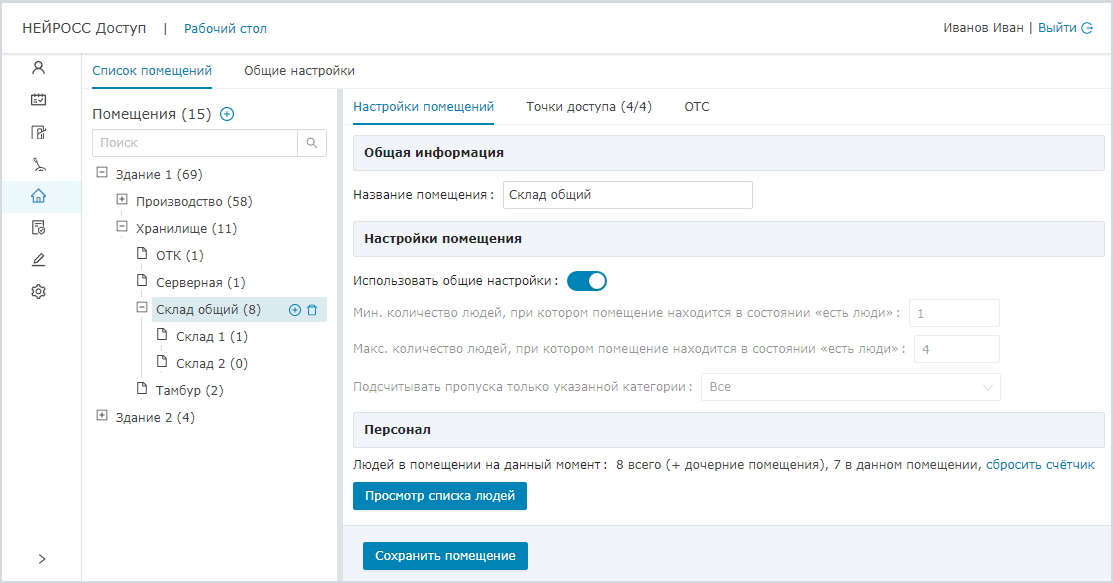Screen dimensions: 1113x583
Task: Click the search magnifier button
Action: [312, 143]
